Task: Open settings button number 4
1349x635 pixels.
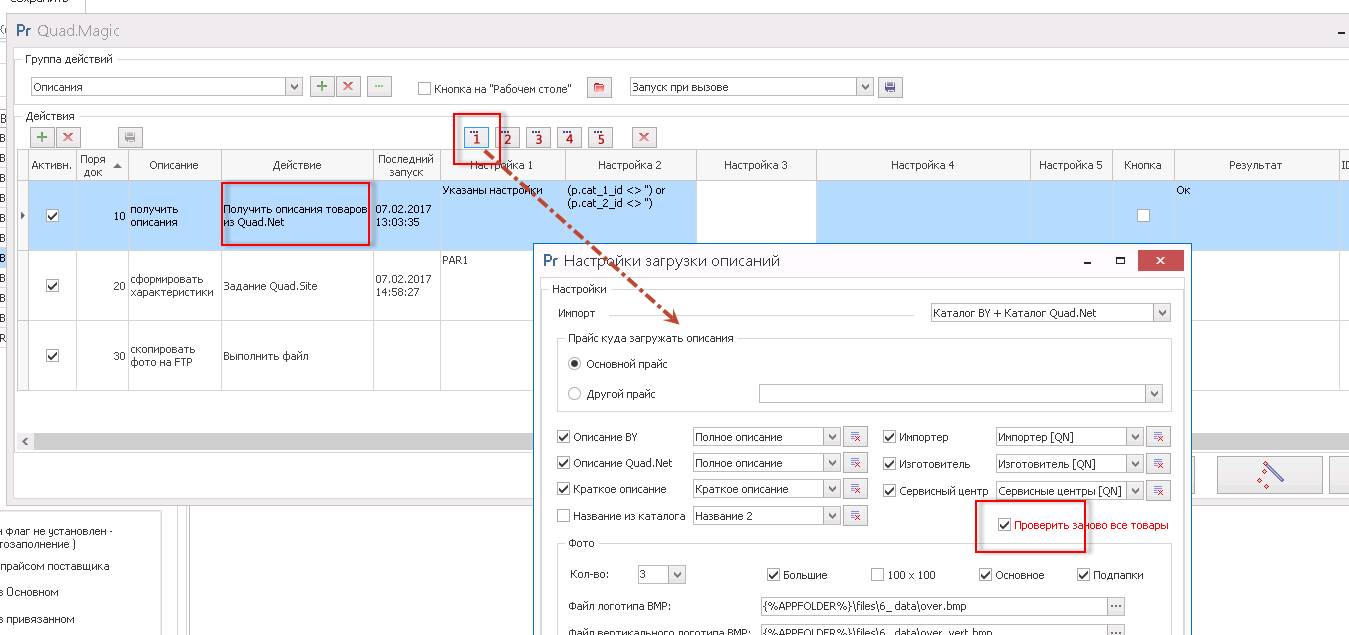Action: (x=569, y=137)
